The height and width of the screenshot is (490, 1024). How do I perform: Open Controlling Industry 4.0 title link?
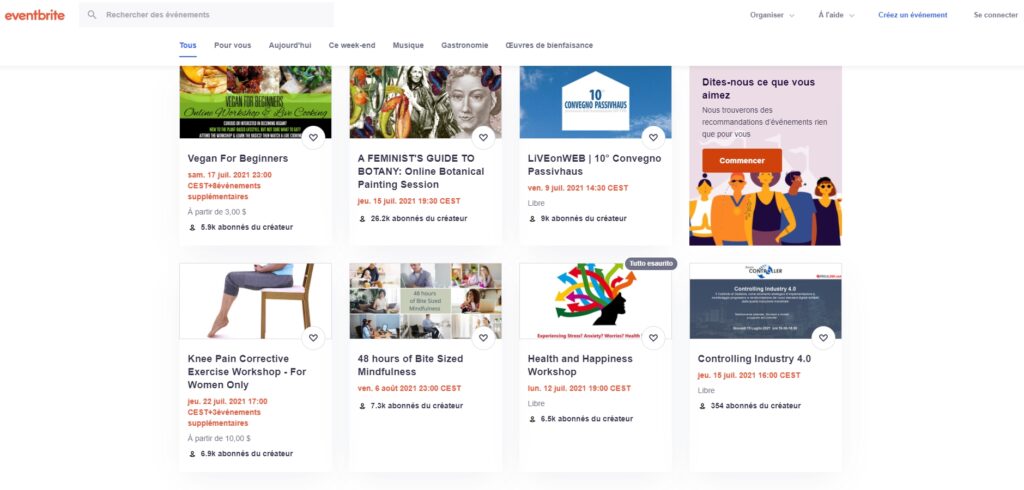click(x=754, y=359)
